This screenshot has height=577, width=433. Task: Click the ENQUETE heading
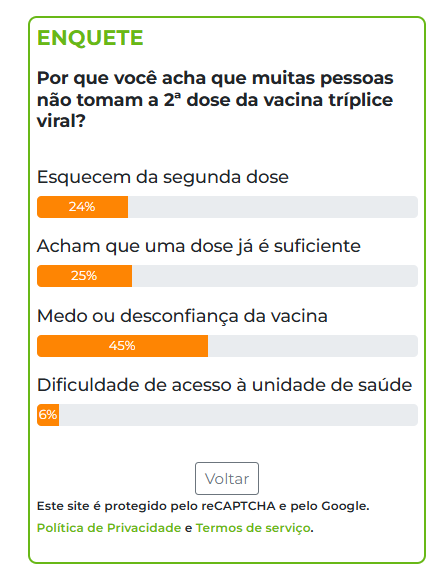click(90, 38)
